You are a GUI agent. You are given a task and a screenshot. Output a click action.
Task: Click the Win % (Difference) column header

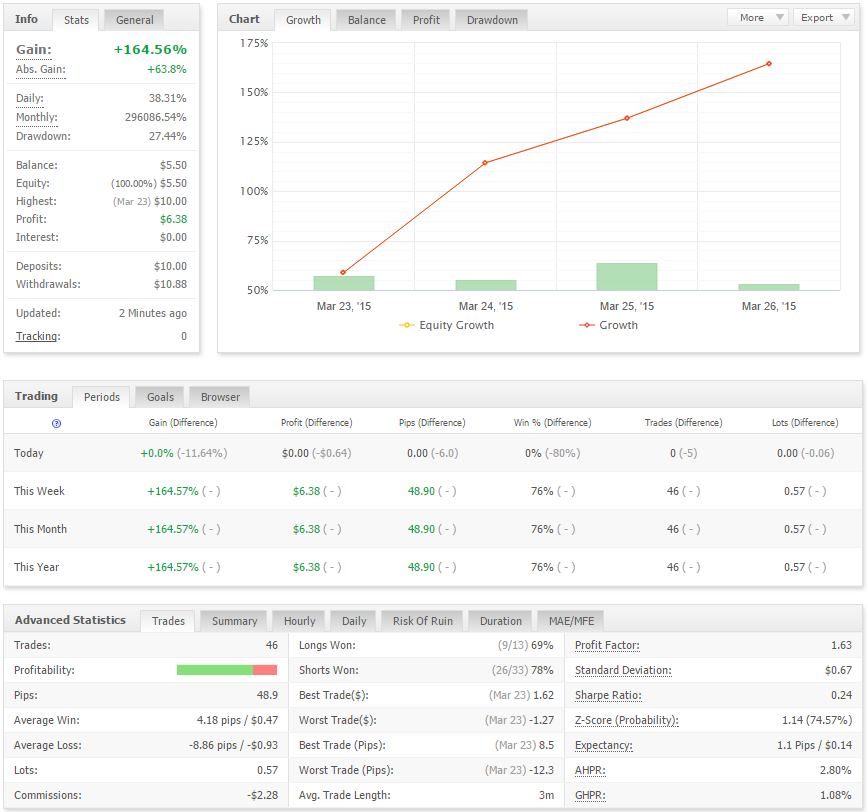point(552,423)
